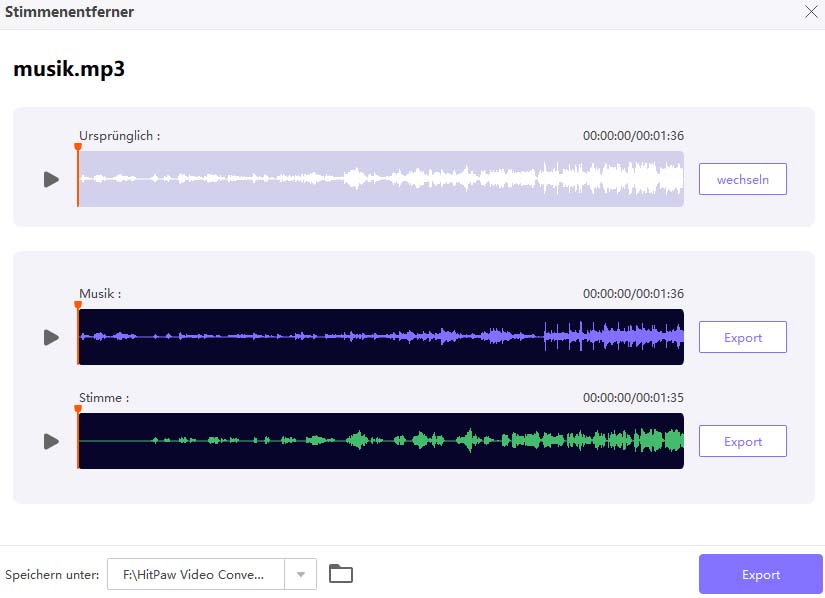Close the Stimmenentferner dialog
This screenshot has width=825, height=598.
(x=811, y=12)
